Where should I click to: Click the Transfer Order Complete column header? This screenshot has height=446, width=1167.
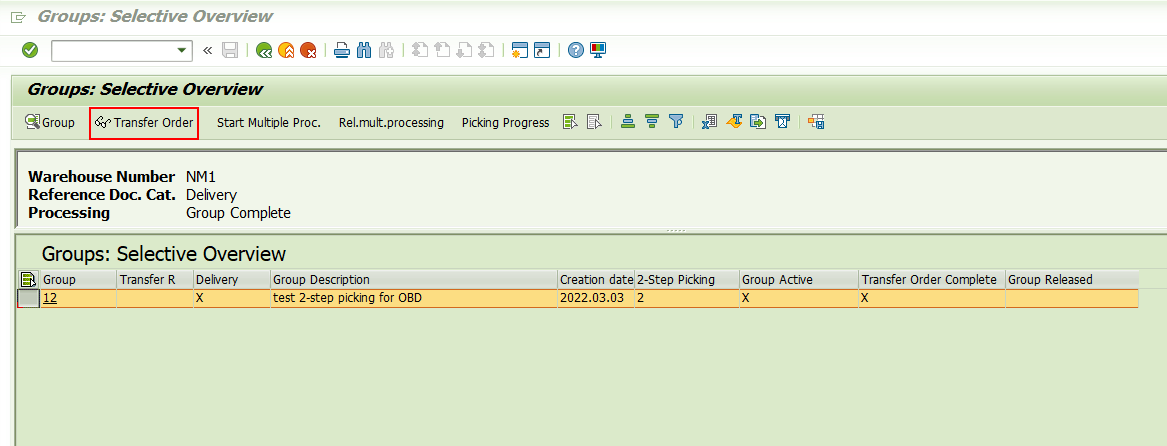932,280
